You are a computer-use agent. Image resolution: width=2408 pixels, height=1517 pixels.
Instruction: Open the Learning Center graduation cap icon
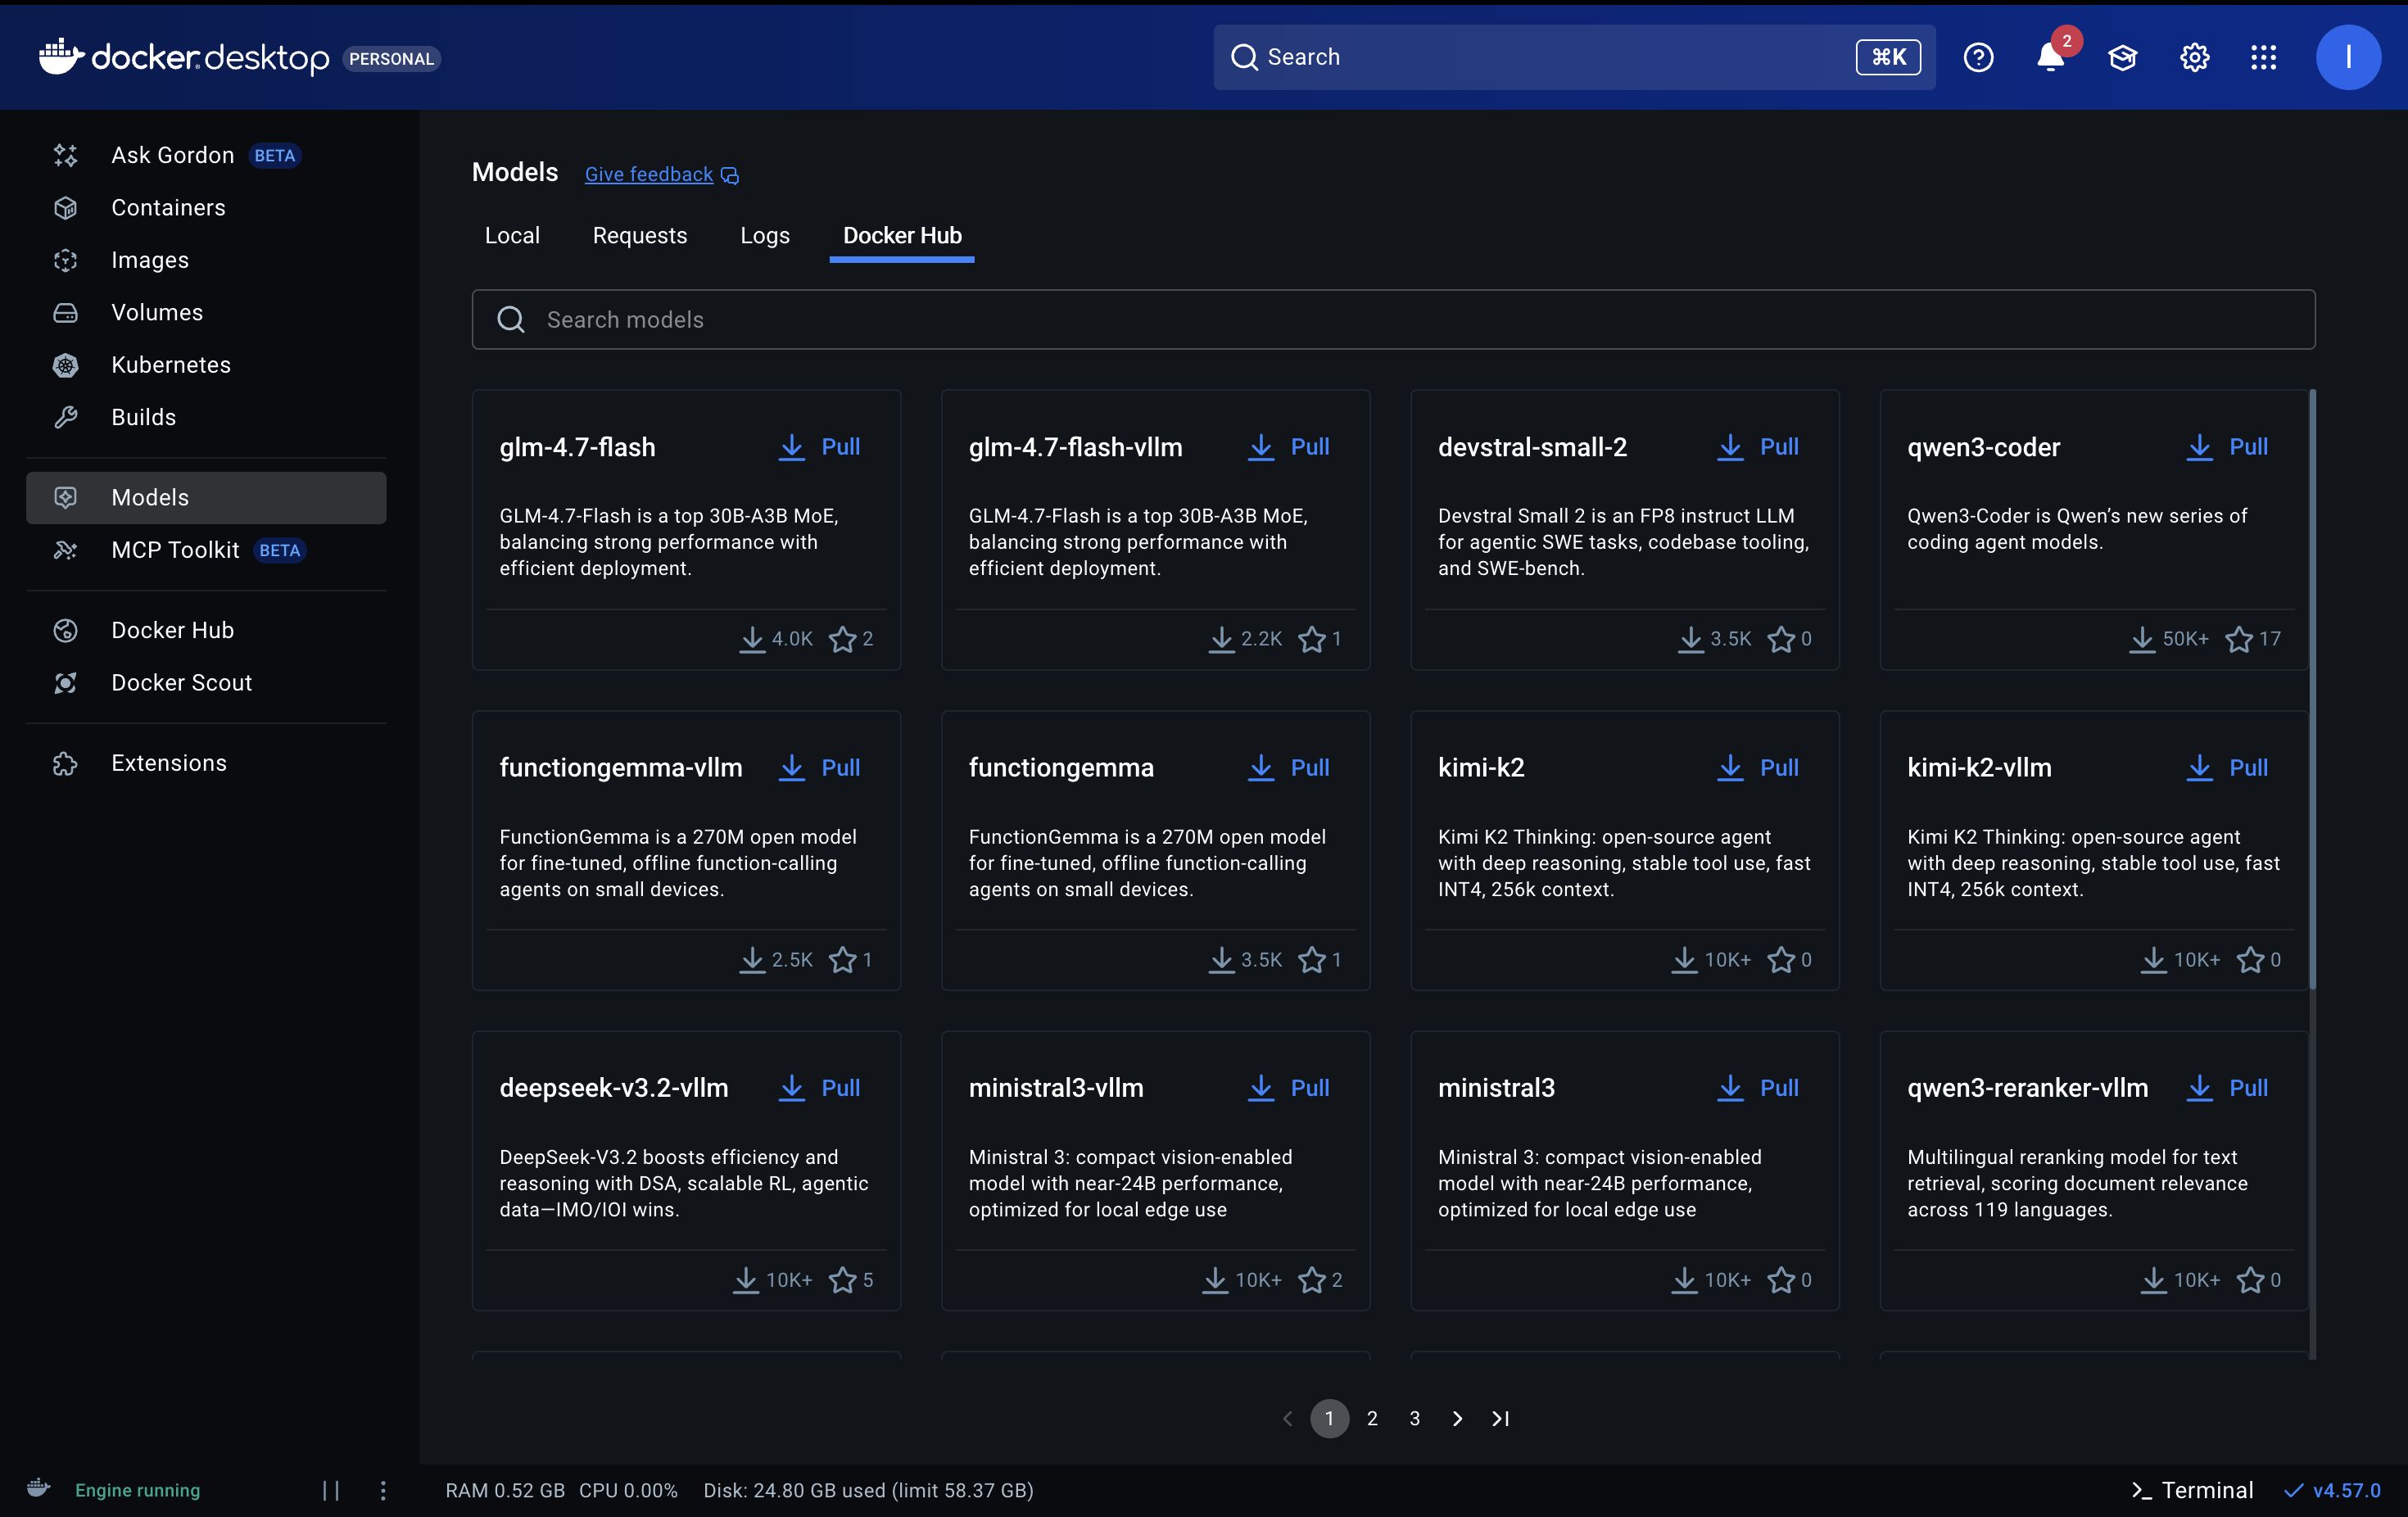tap(2123, 57)
